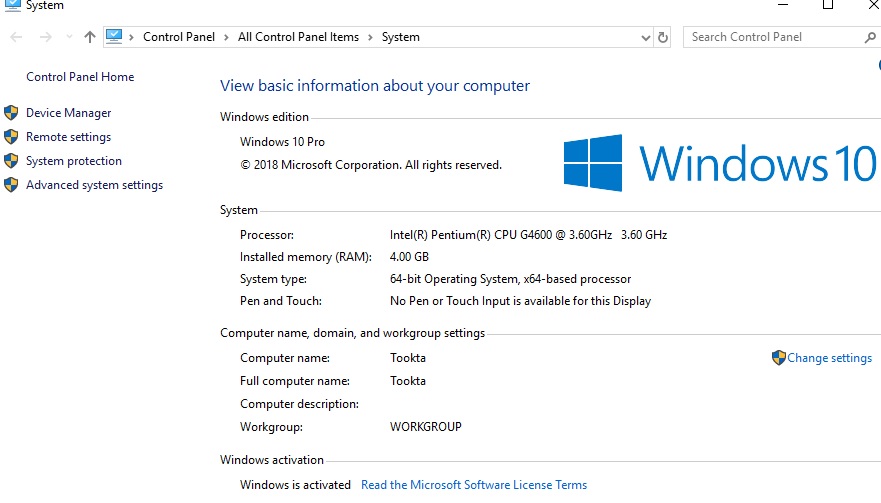The width and height of the screenshot is (881, 503).
Task: Expand chevron after Control Panel breadcrumb
Action: click(226, 38)
